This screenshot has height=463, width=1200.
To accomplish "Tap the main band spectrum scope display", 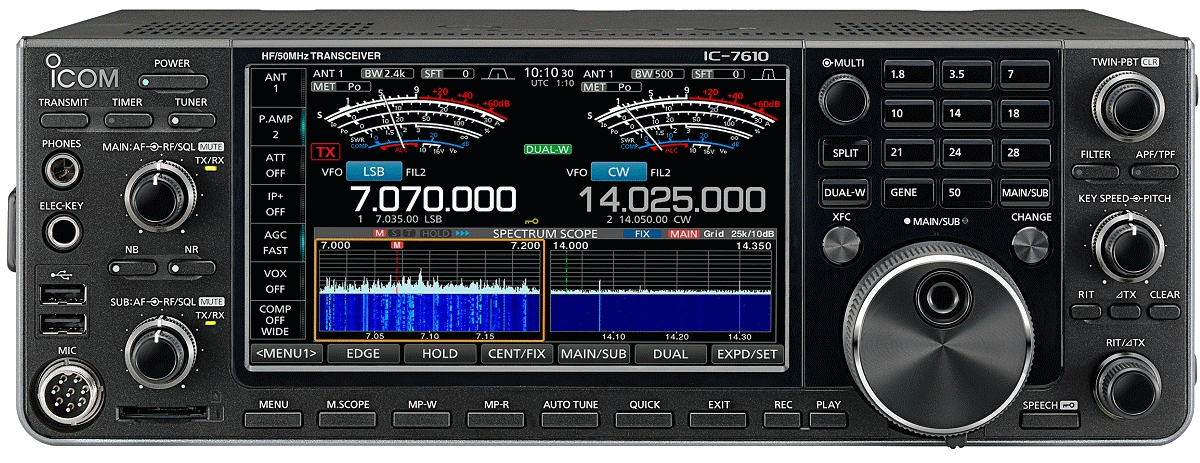I will 430,290.
